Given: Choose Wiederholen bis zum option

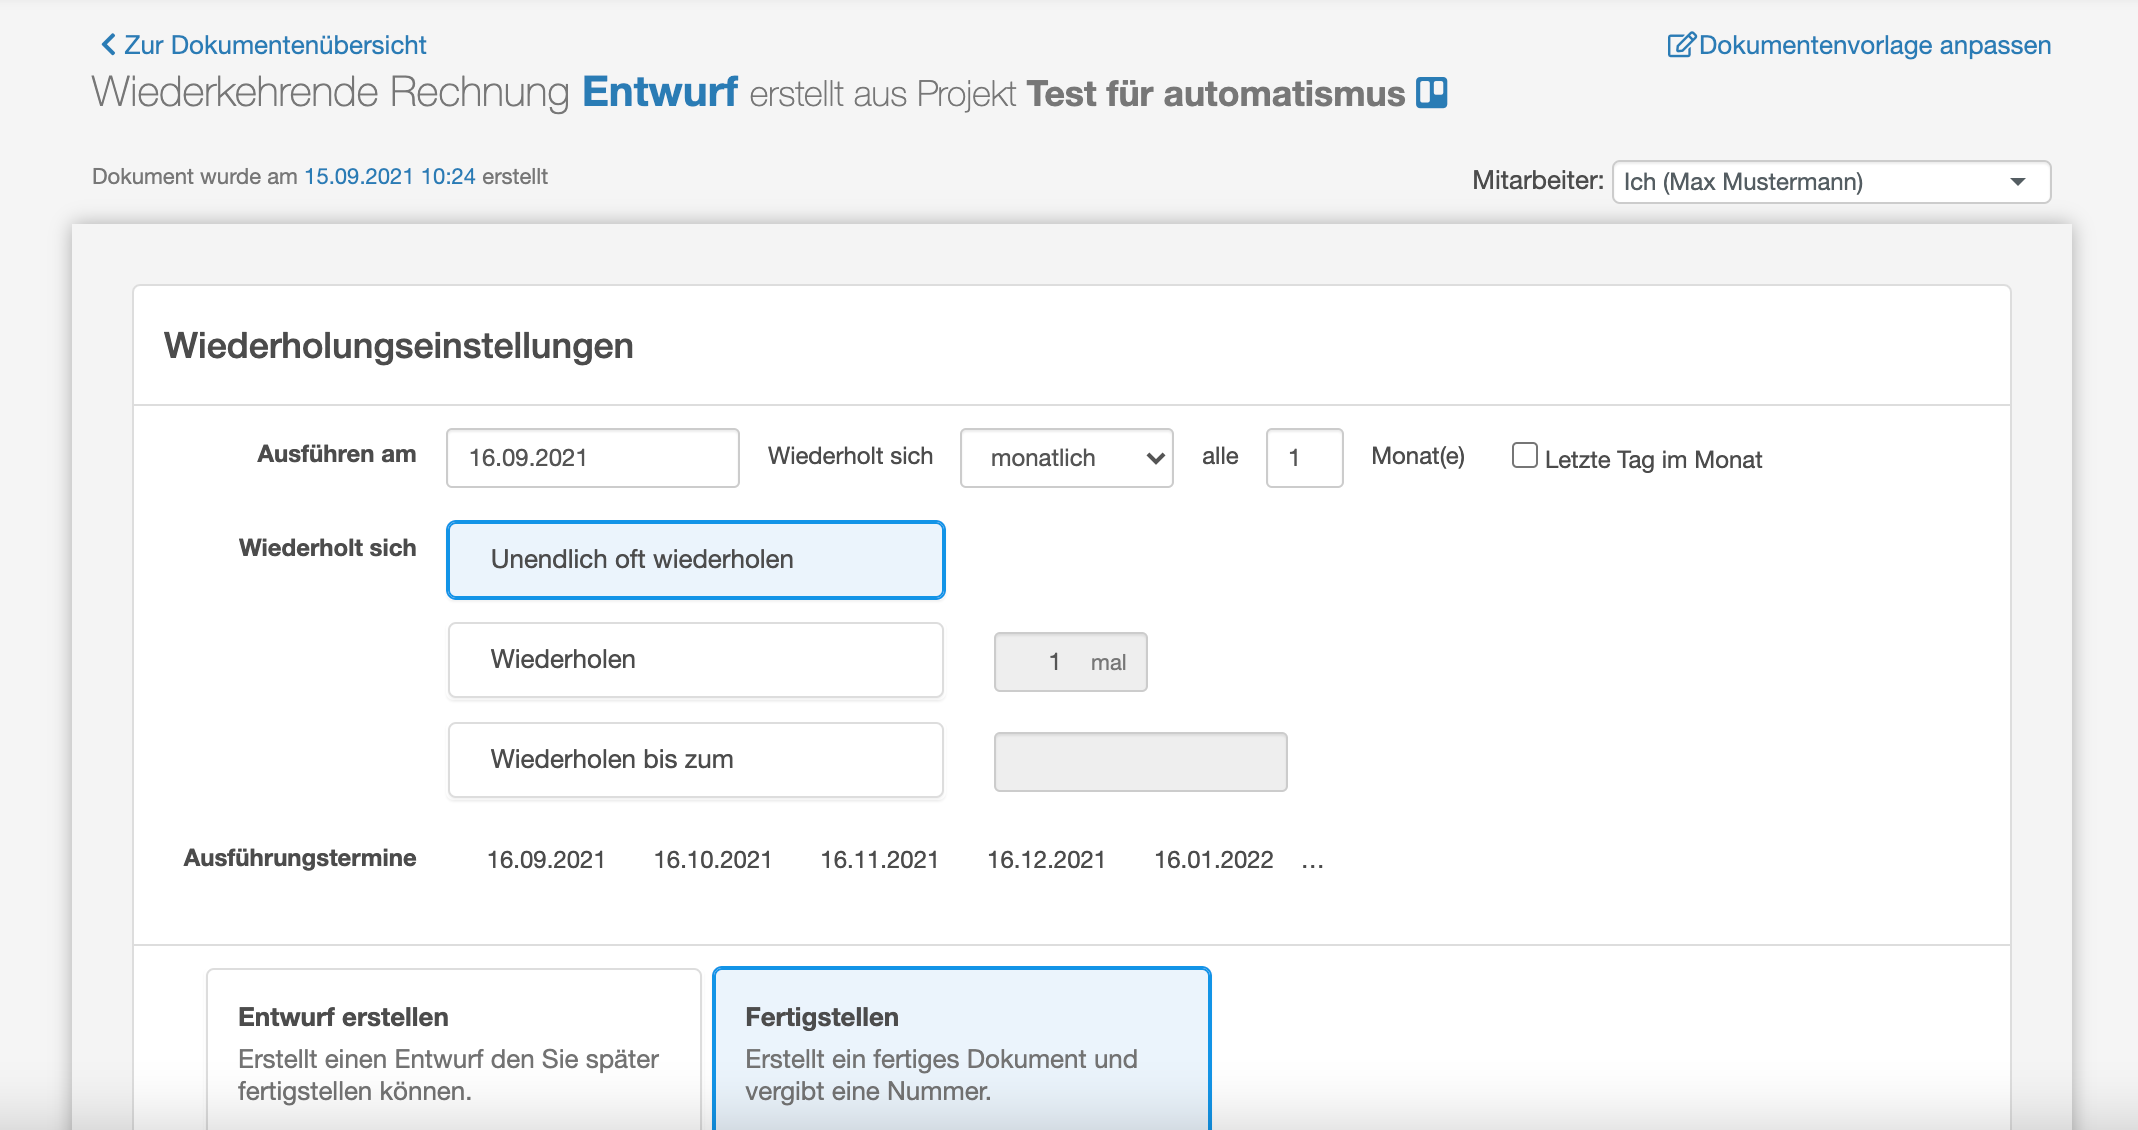Looking at the screenshot, I should pyautogui.click(x=696, y=760).
